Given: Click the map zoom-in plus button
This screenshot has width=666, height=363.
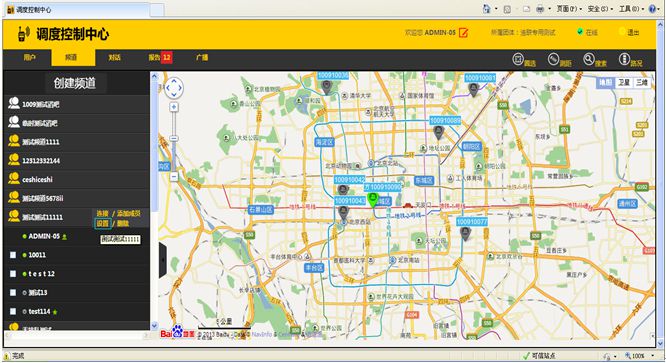Looking at the screenshot, I should [174, 107].
